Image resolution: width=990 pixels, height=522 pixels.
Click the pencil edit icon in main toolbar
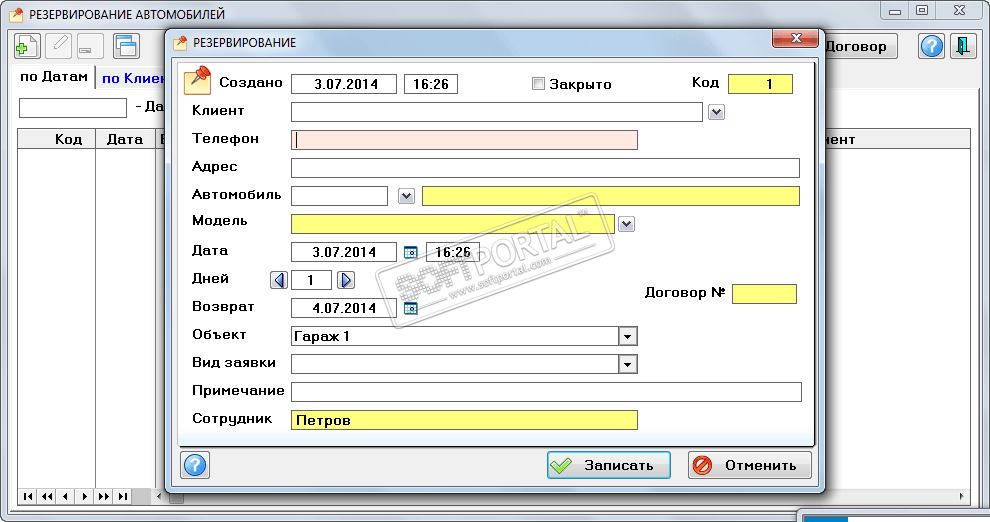[59, 46]
